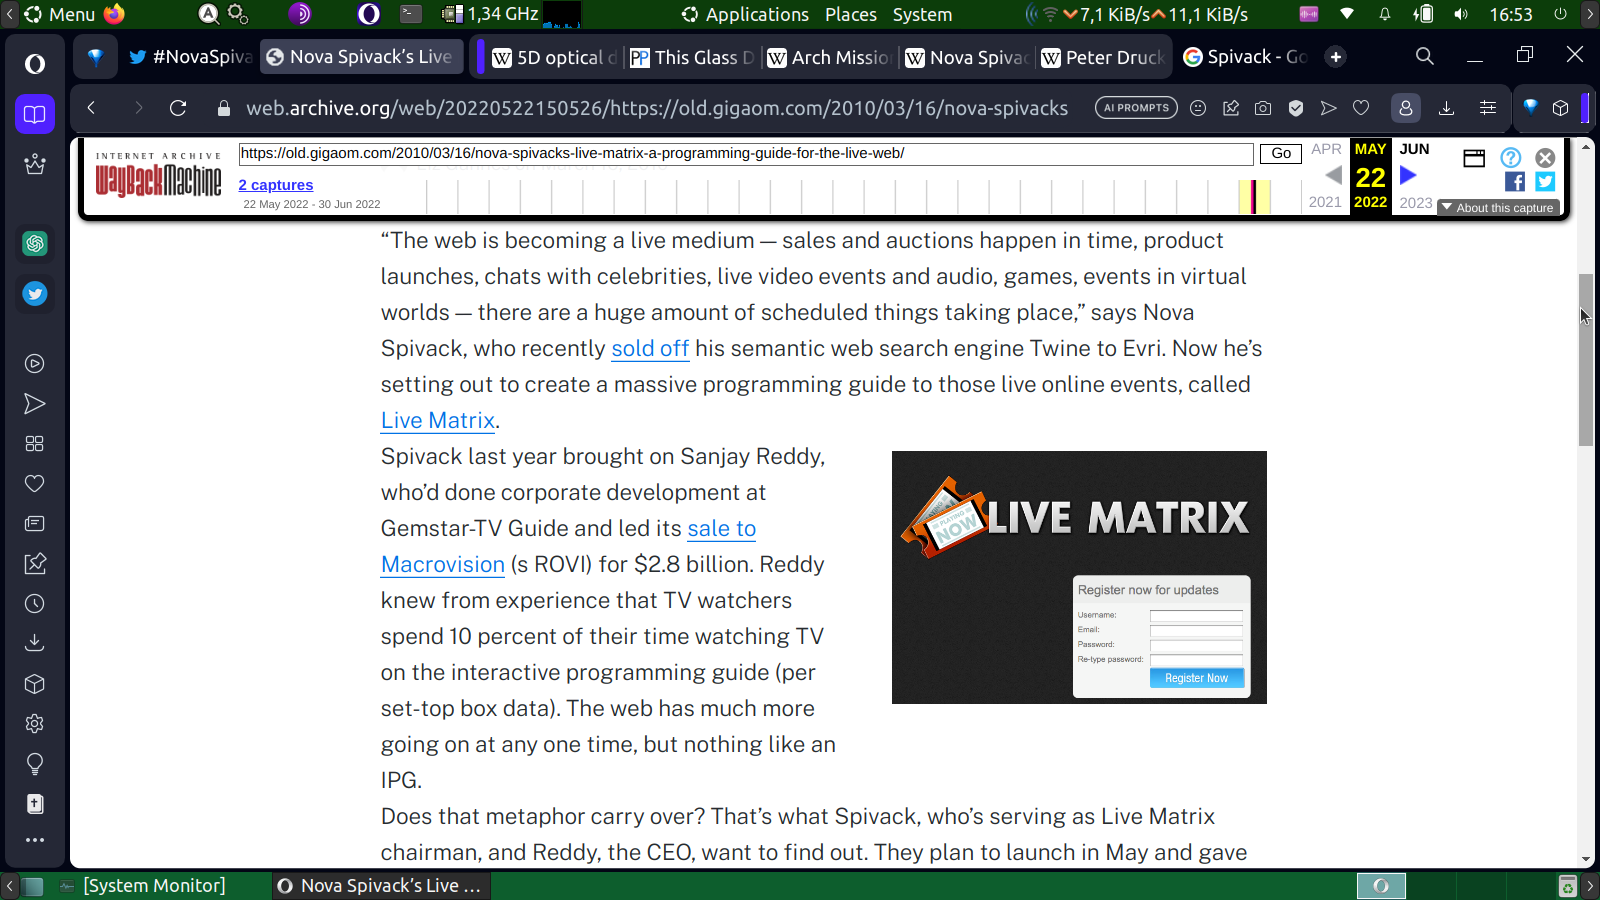Follow the "sale to" link
The width and height of the screenshot is (1600, 900).
[722, 528]
